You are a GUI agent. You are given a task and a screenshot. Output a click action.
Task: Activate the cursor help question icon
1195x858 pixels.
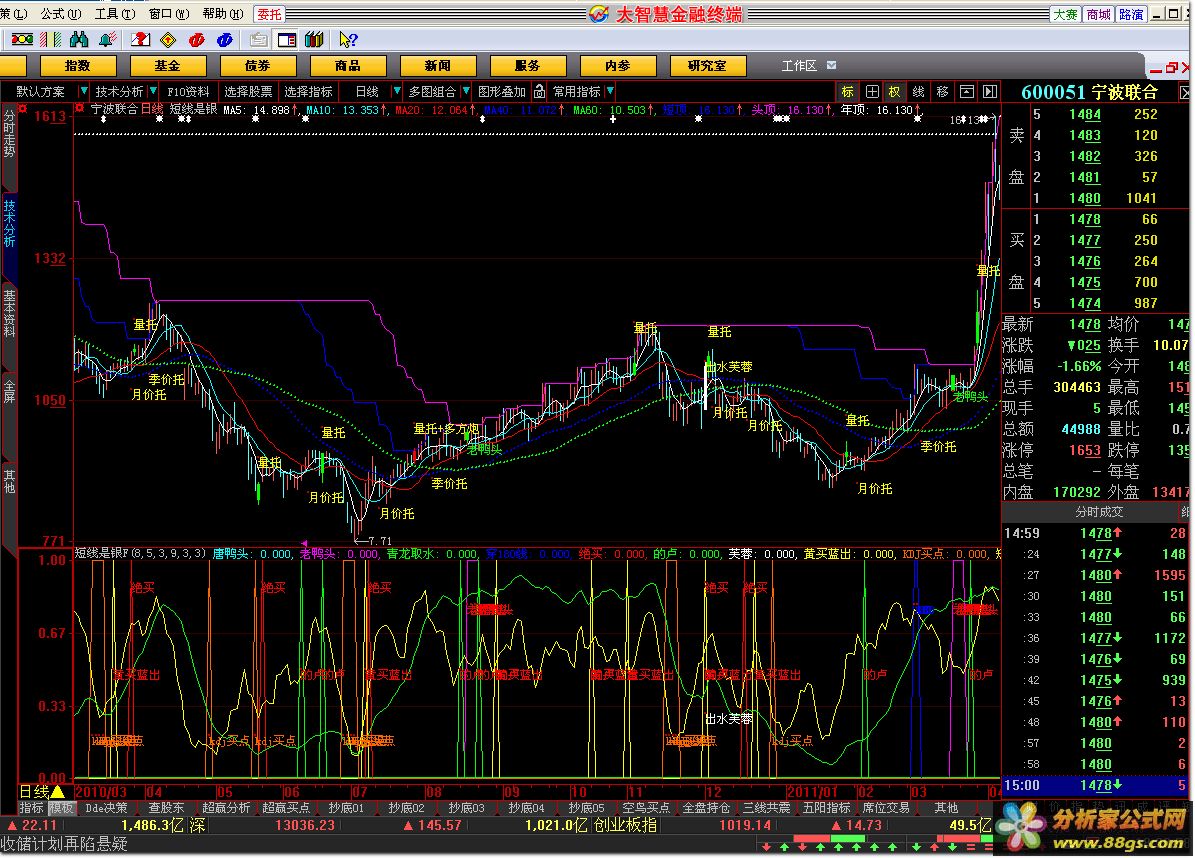coord(348,39)
